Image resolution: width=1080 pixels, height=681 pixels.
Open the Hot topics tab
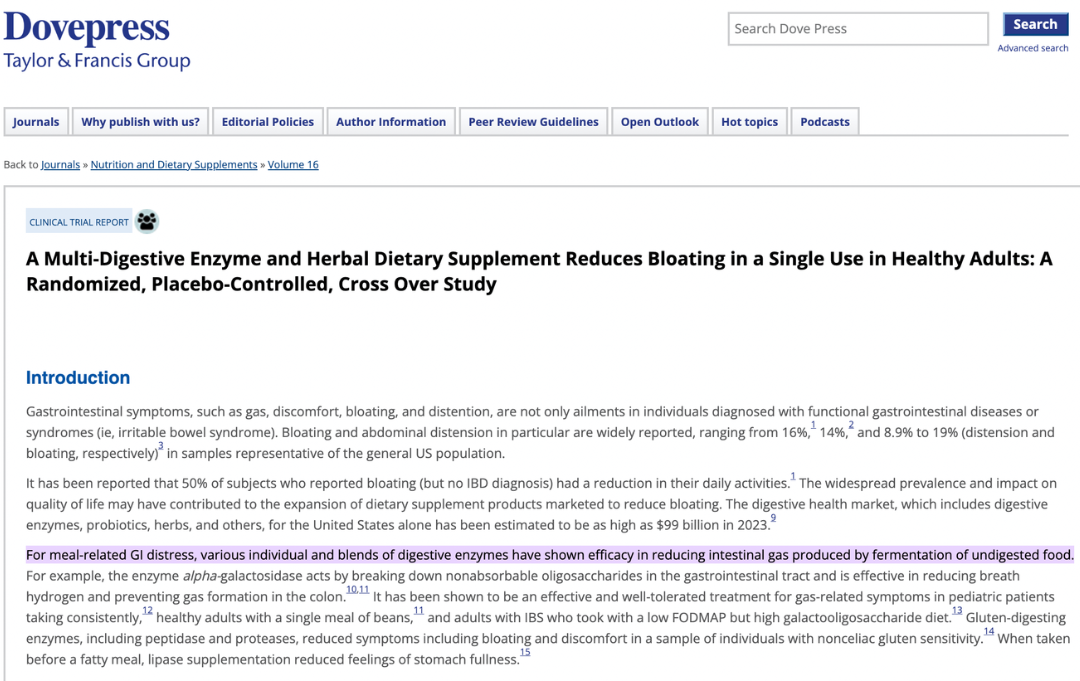749,122
